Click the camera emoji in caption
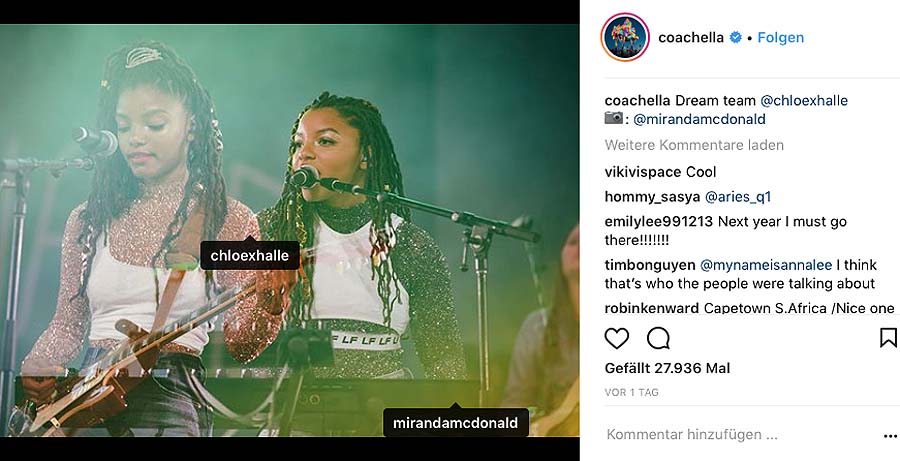 click(614, 119)
